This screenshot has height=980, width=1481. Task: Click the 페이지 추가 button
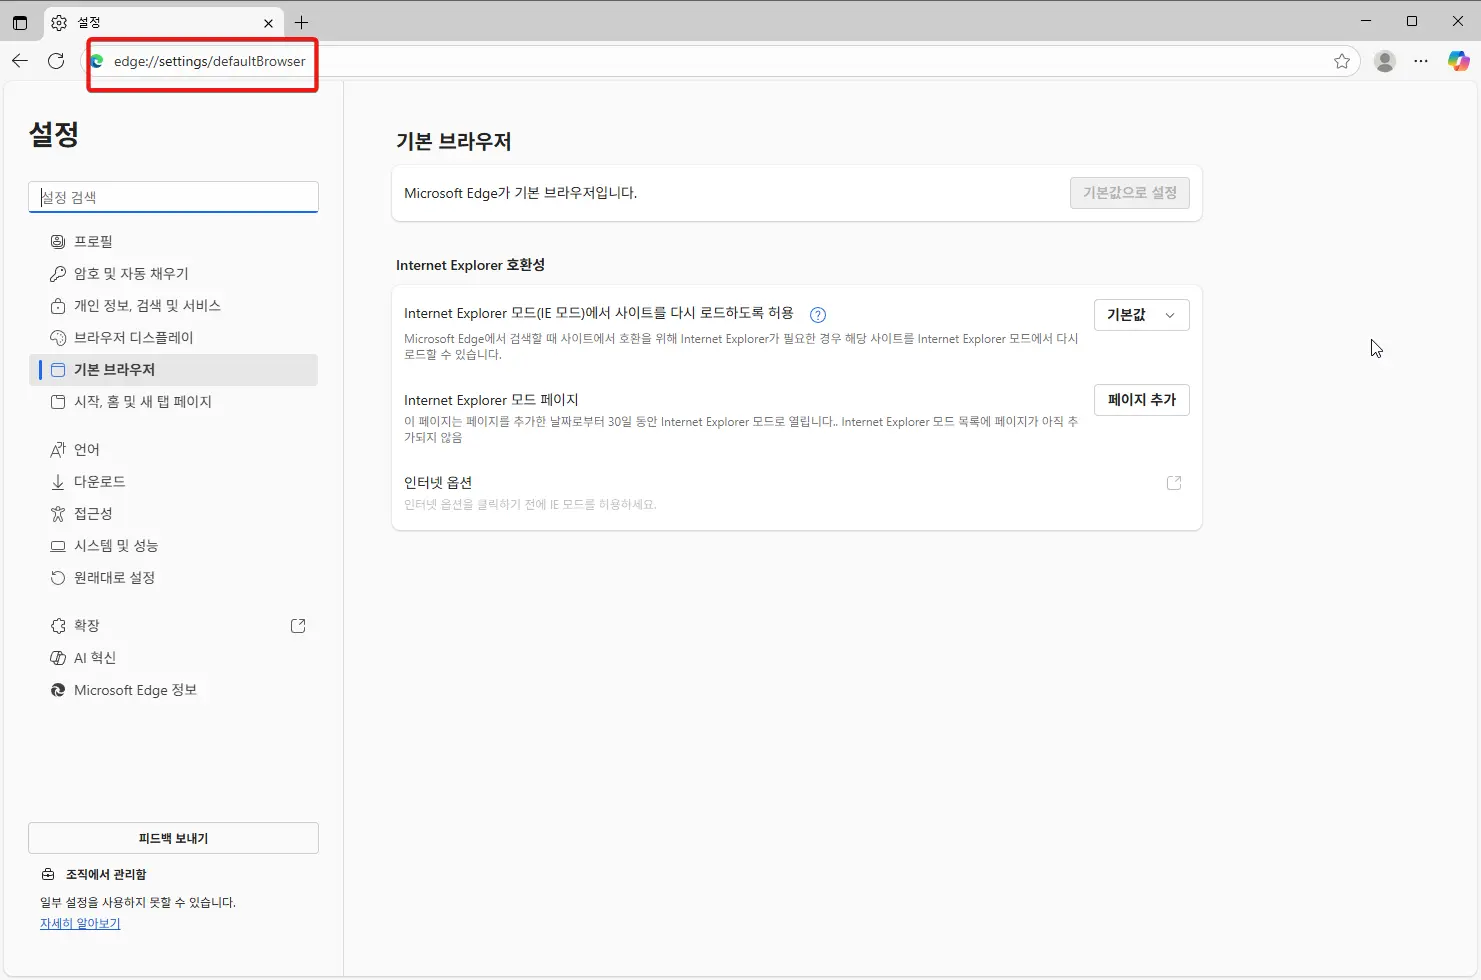coord(1141,400)
